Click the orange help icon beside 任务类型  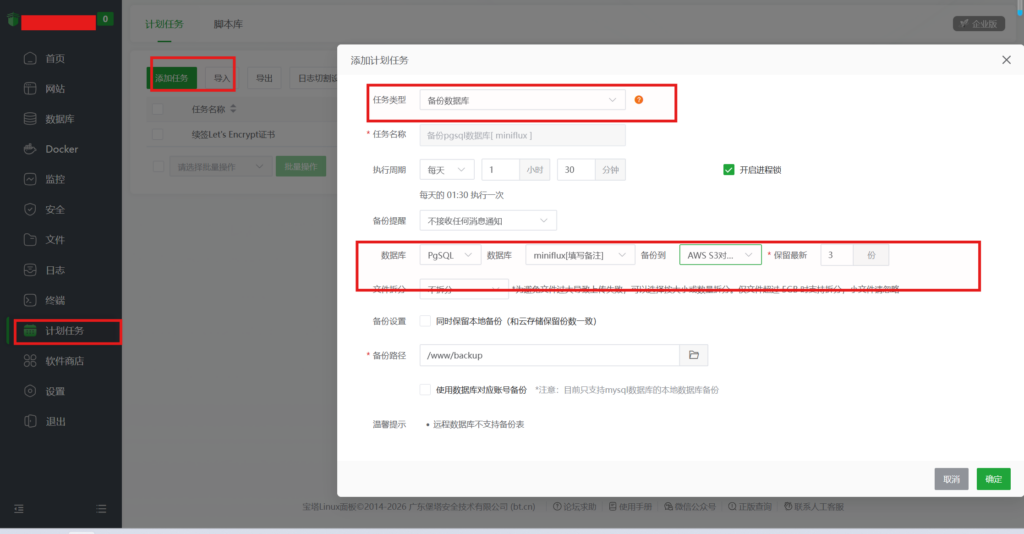click(x=638, y=100)
